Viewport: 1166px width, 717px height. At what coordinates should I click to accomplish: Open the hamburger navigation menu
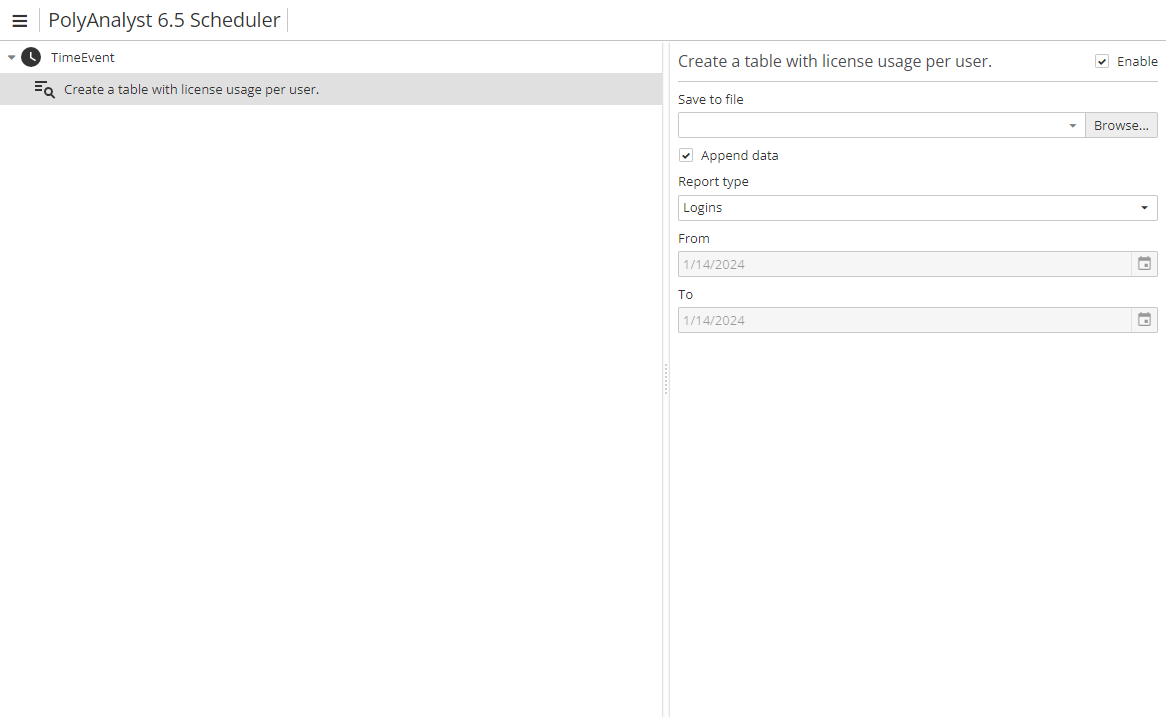(x=20, y=20)
